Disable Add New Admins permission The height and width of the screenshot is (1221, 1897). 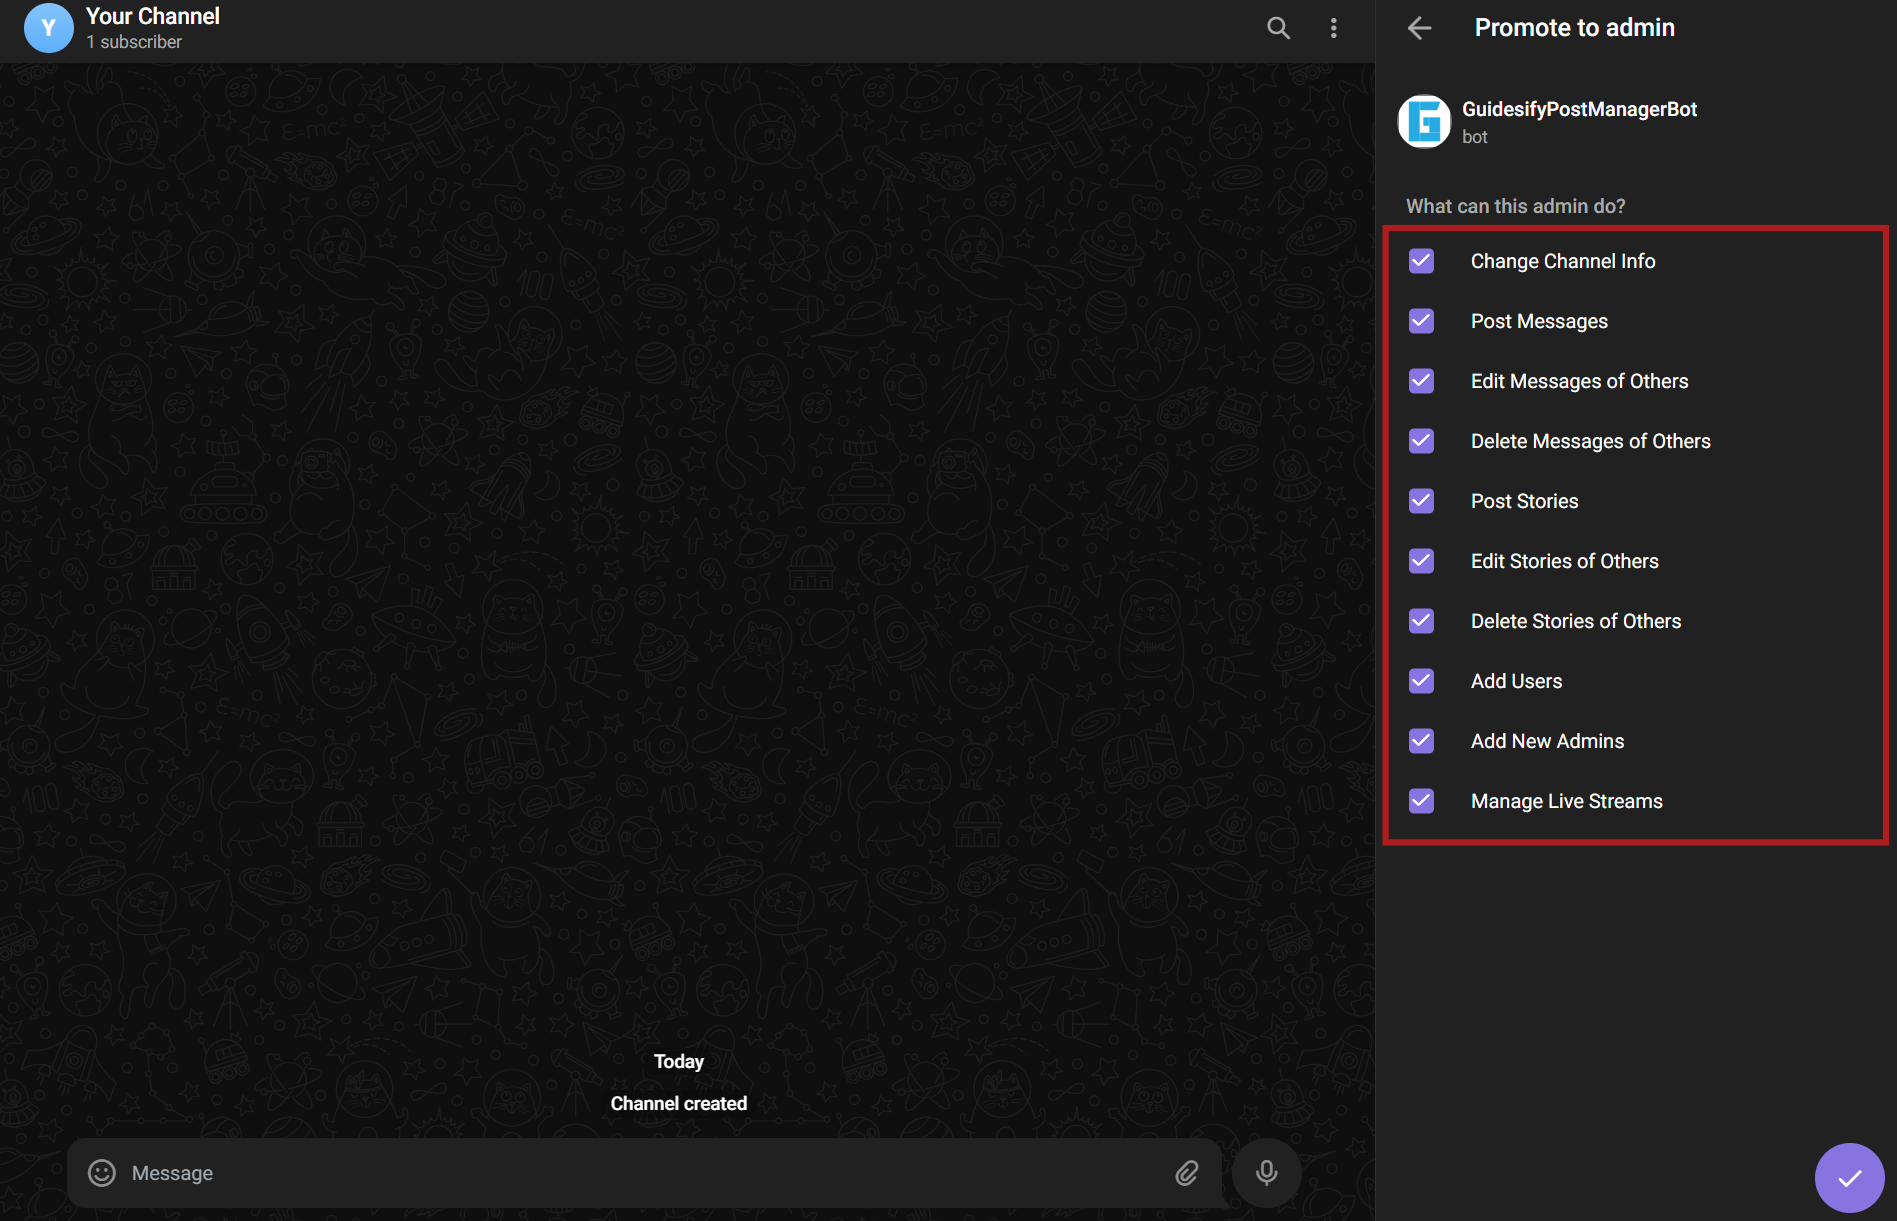pyautogui.click(x=1421, y=741)
